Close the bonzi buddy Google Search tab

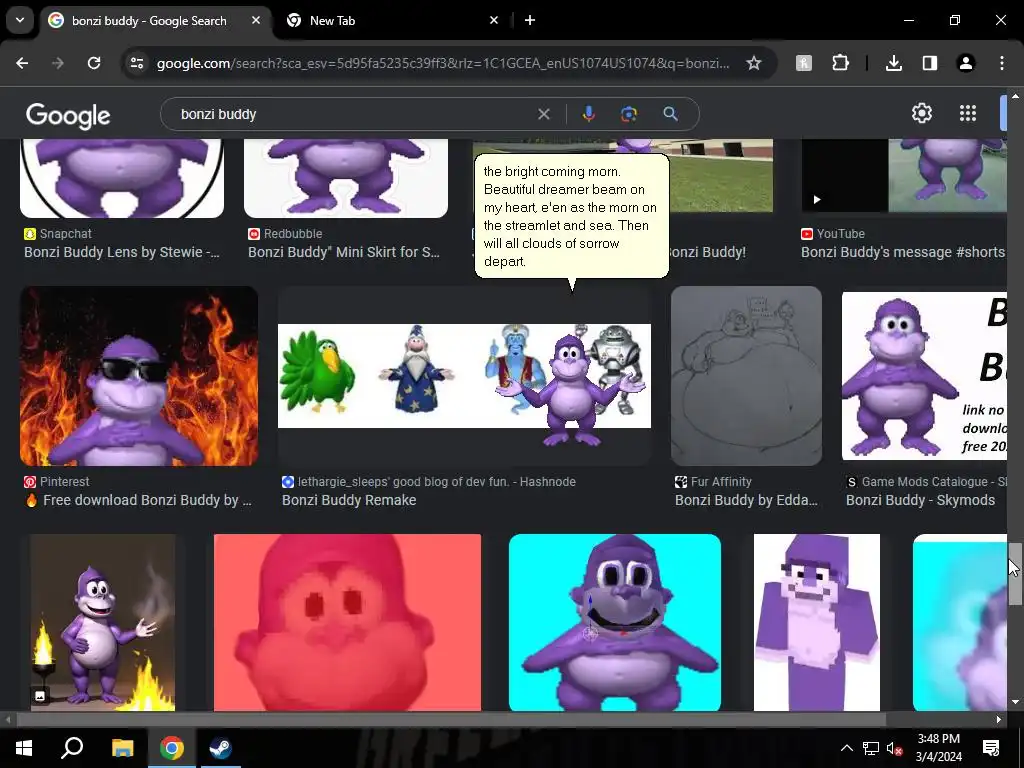tap(256, 20)
